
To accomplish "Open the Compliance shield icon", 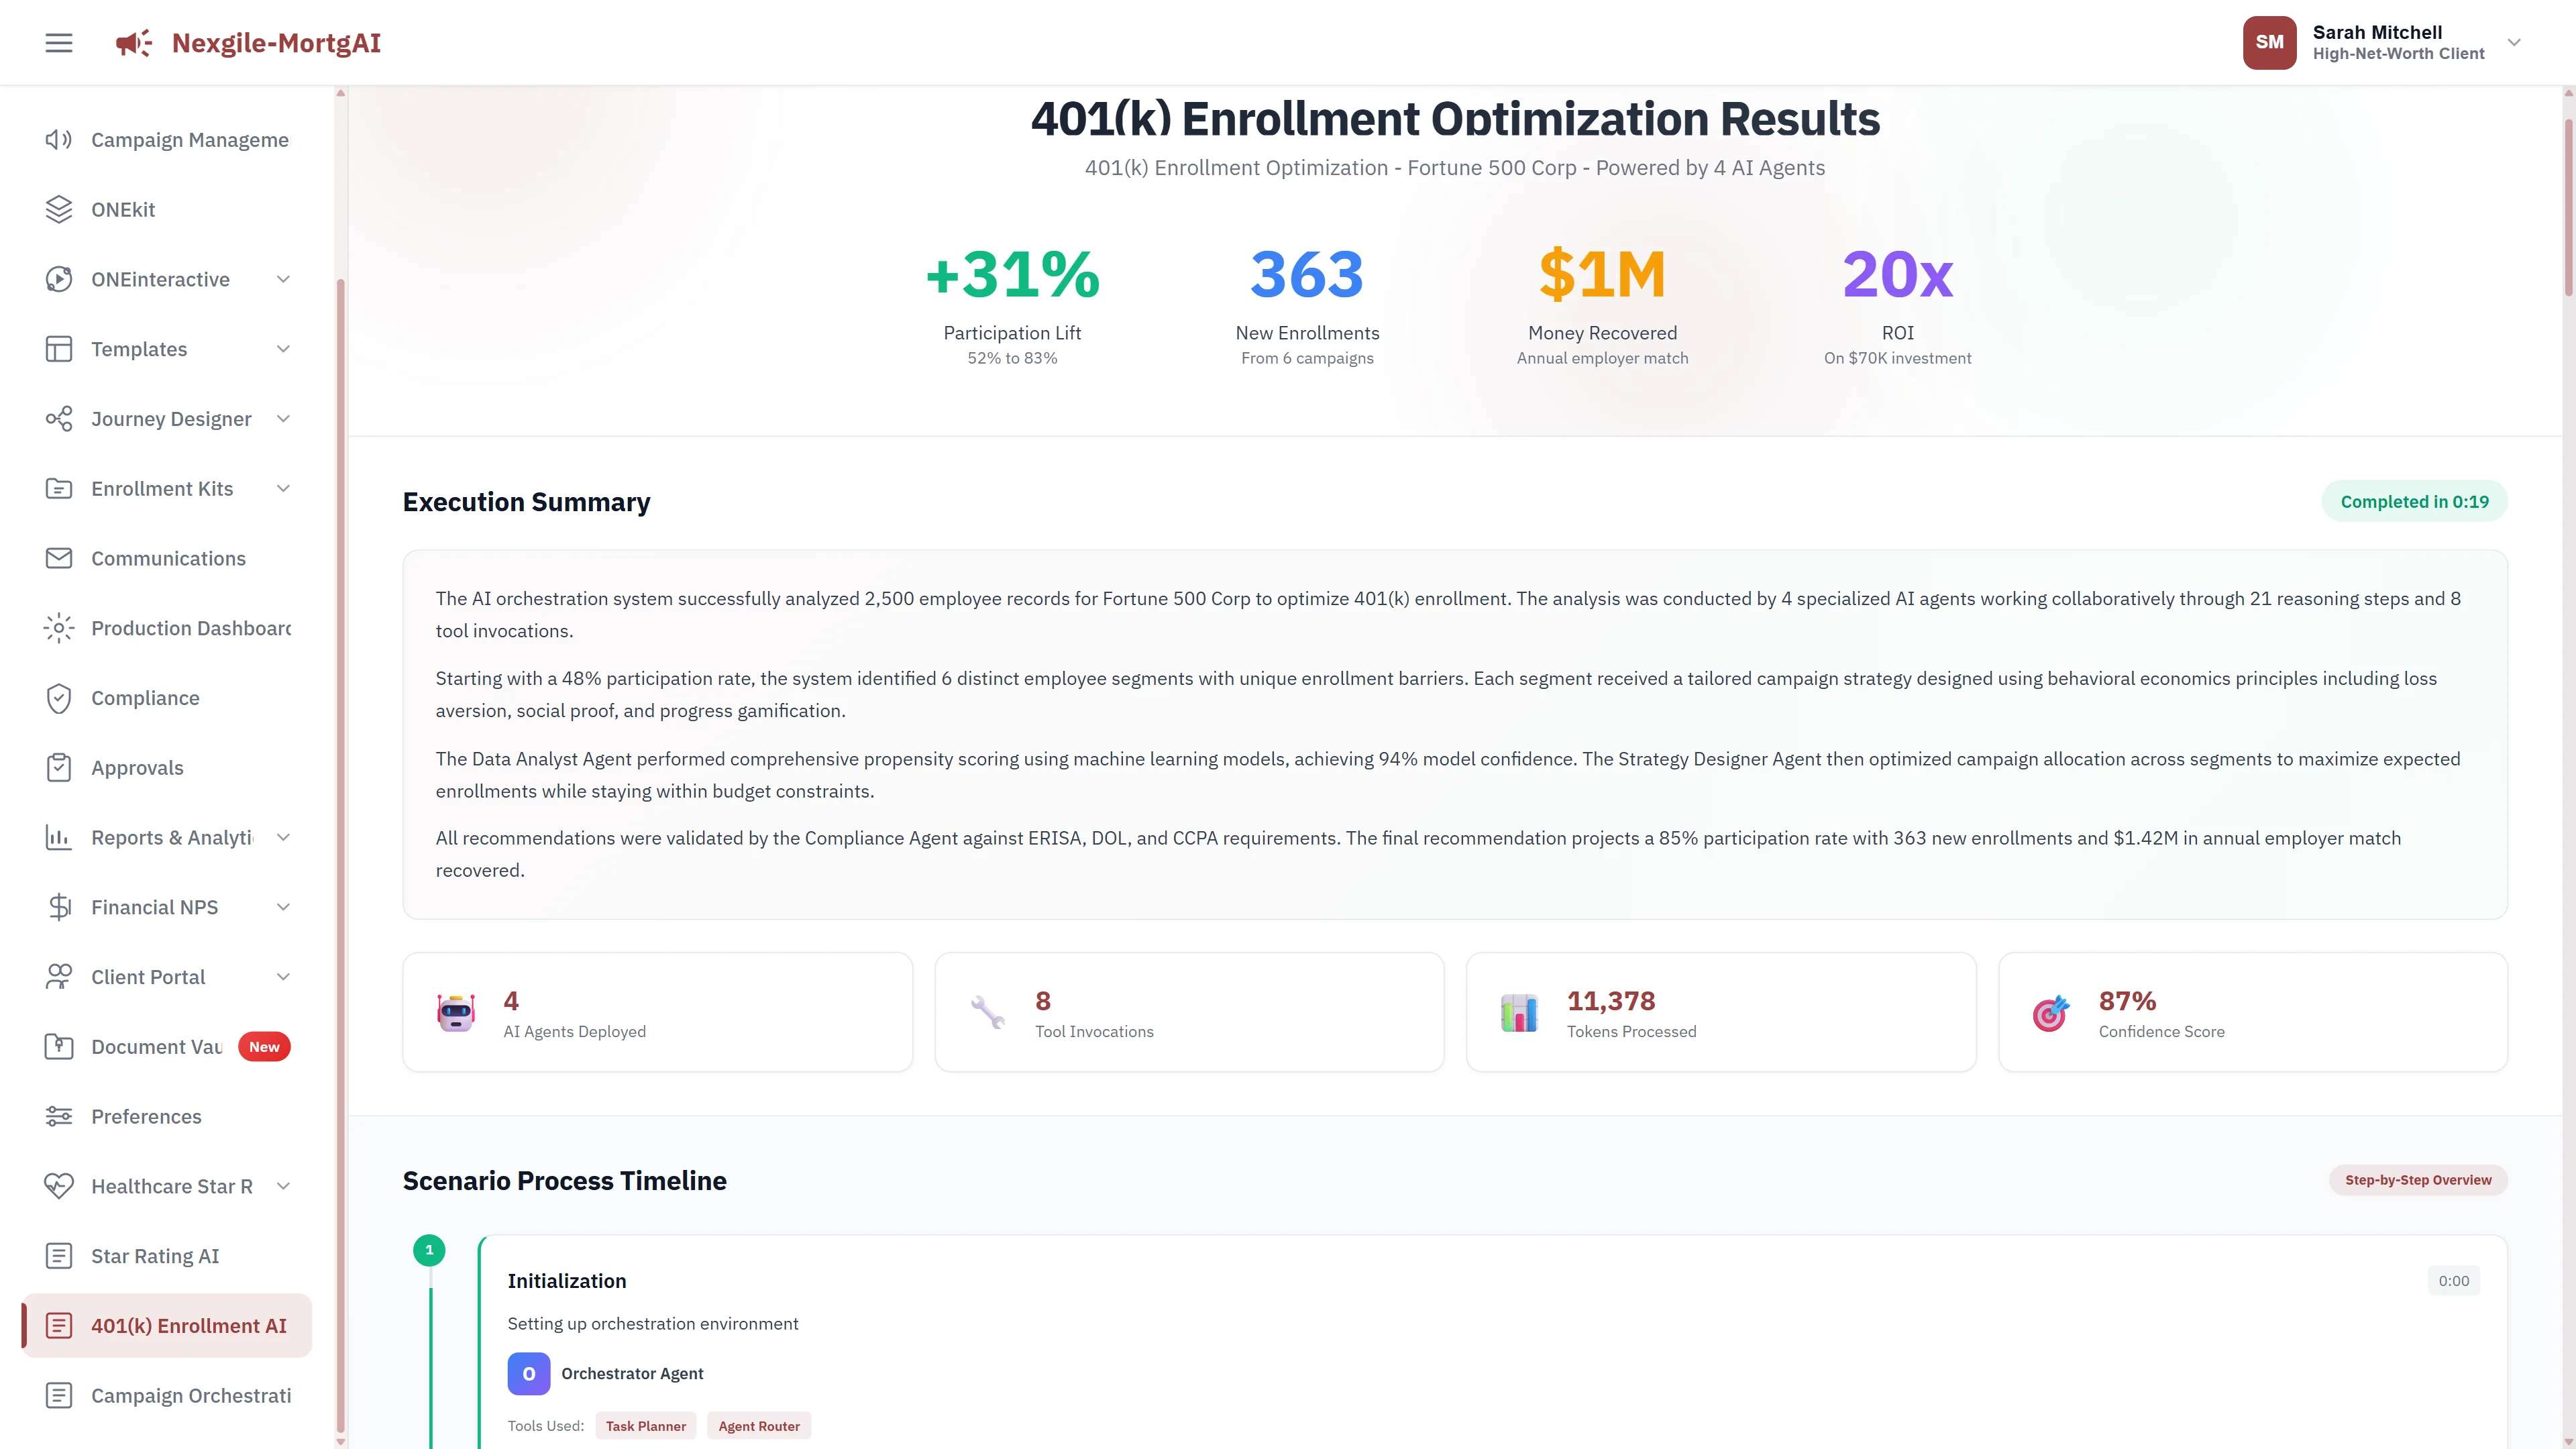I will tap(59, 697).
